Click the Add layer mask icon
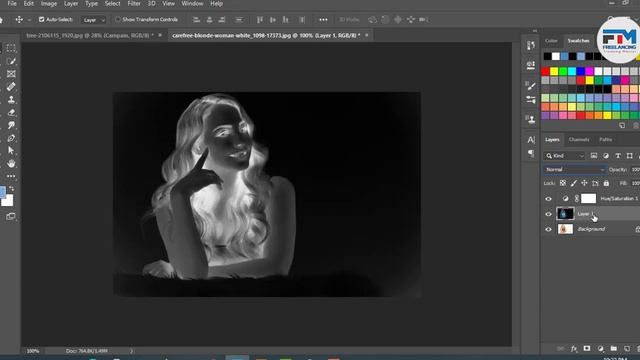This screenshot has height=360, width=640. (587, 349)
